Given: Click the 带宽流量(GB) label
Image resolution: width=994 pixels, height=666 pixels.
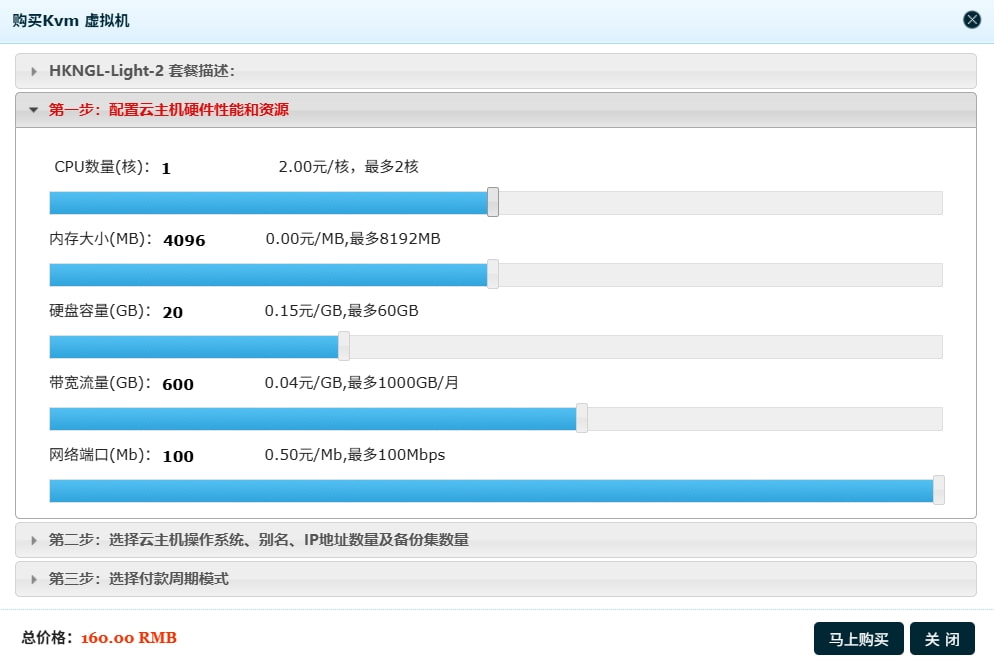Looking at the screenshot, I should coord(100,383).
